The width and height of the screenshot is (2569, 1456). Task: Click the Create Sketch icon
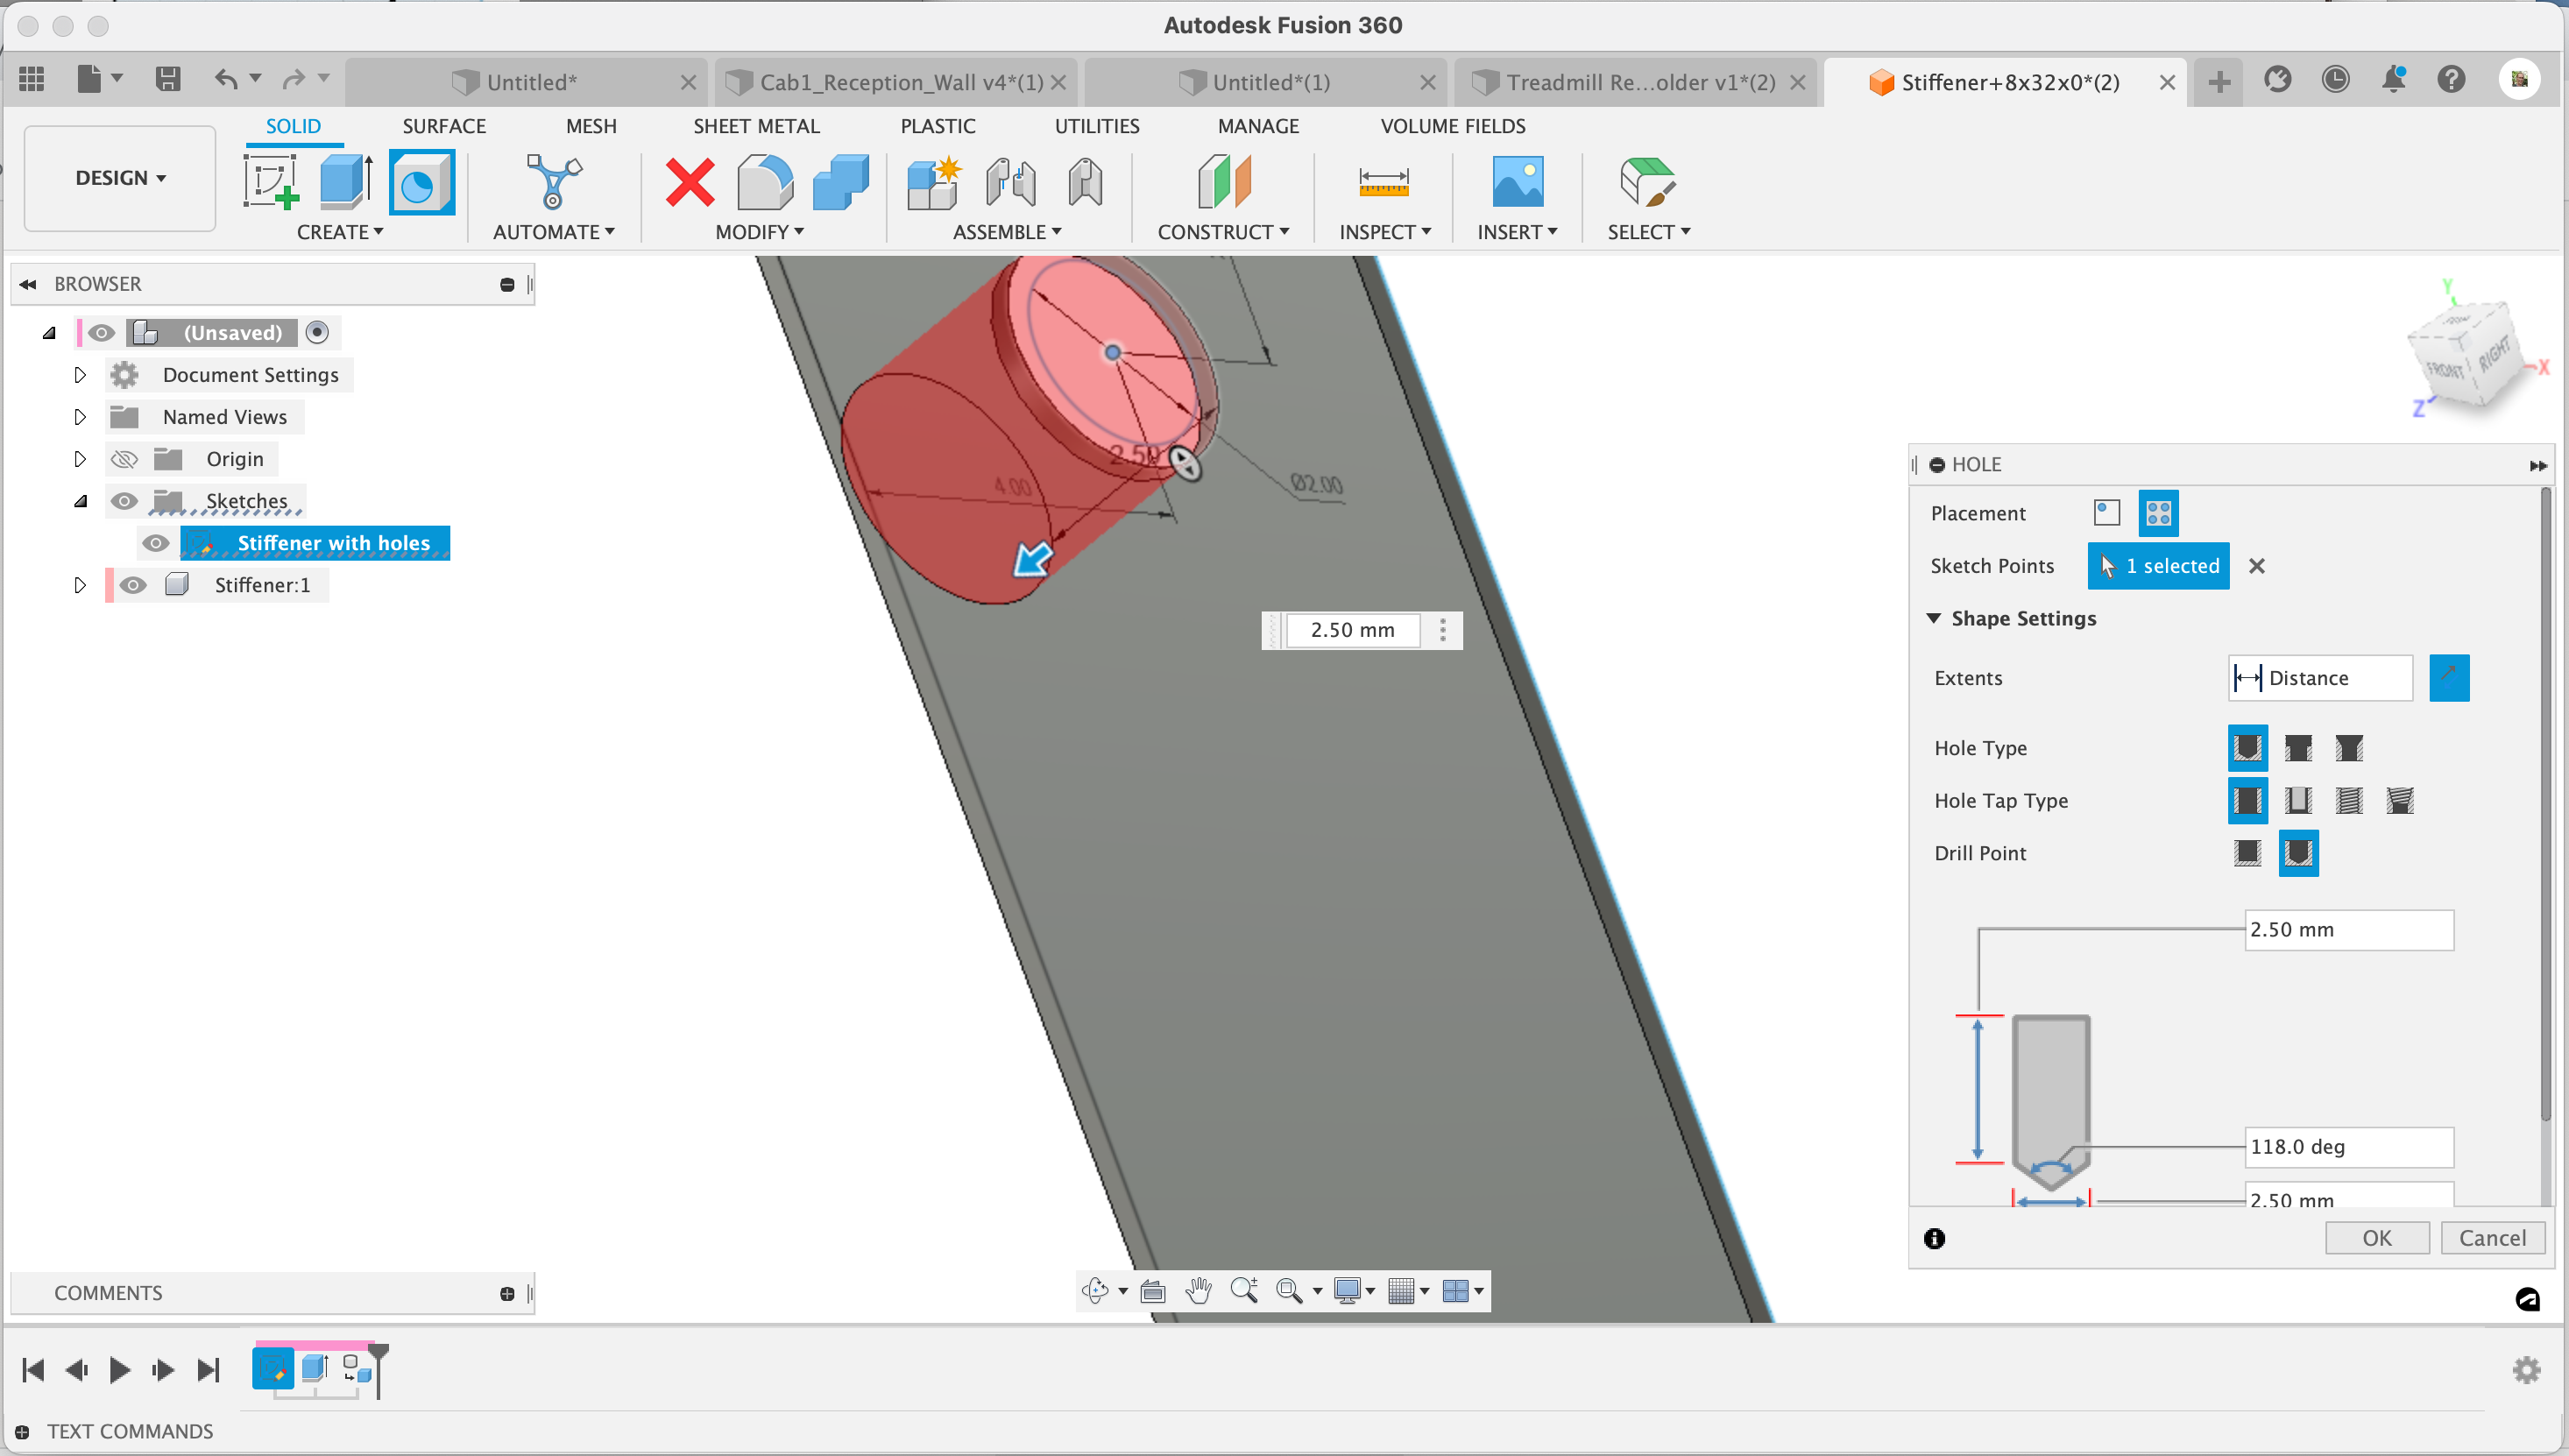point(270,182)
